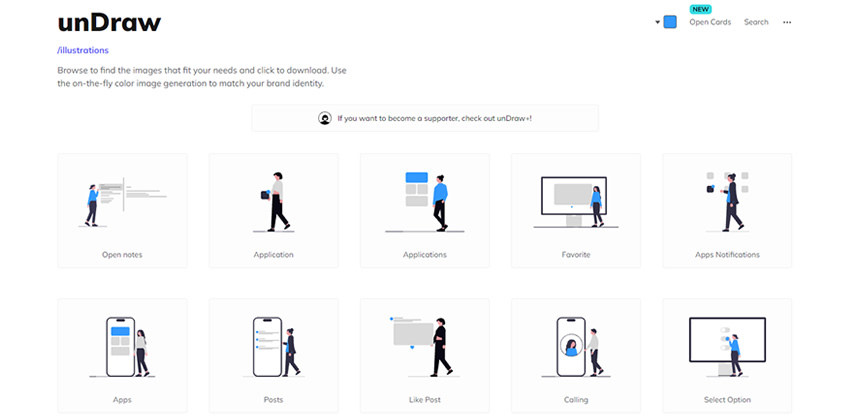Select the Apps Notifications illustration card

click(727, 211)
